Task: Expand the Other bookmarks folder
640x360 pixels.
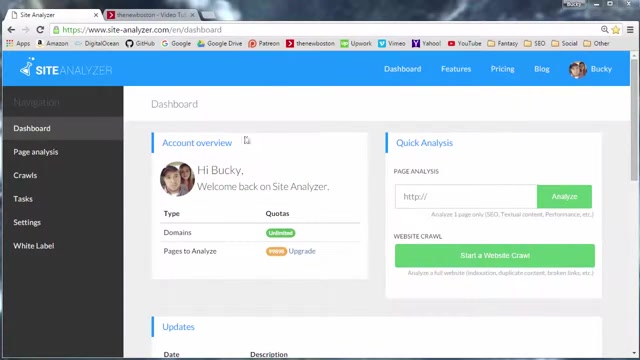Action: pyautogui.click(x=596, y=43)
